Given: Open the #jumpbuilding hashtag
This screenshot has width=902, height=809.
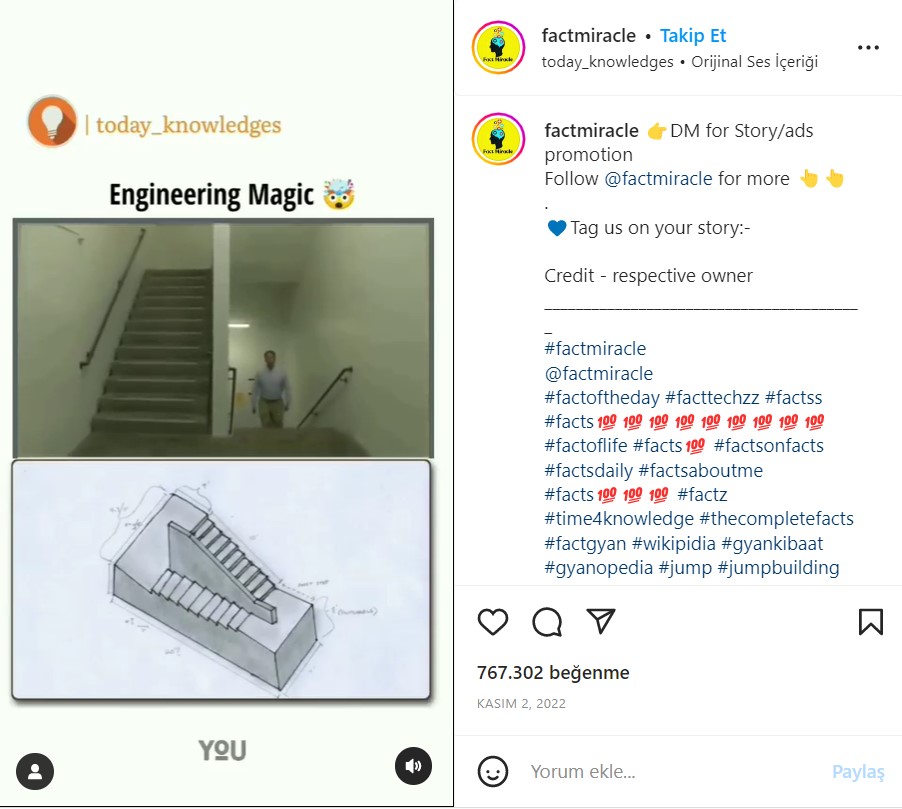Looking at the screenshot, I should (x=778, y=567).
